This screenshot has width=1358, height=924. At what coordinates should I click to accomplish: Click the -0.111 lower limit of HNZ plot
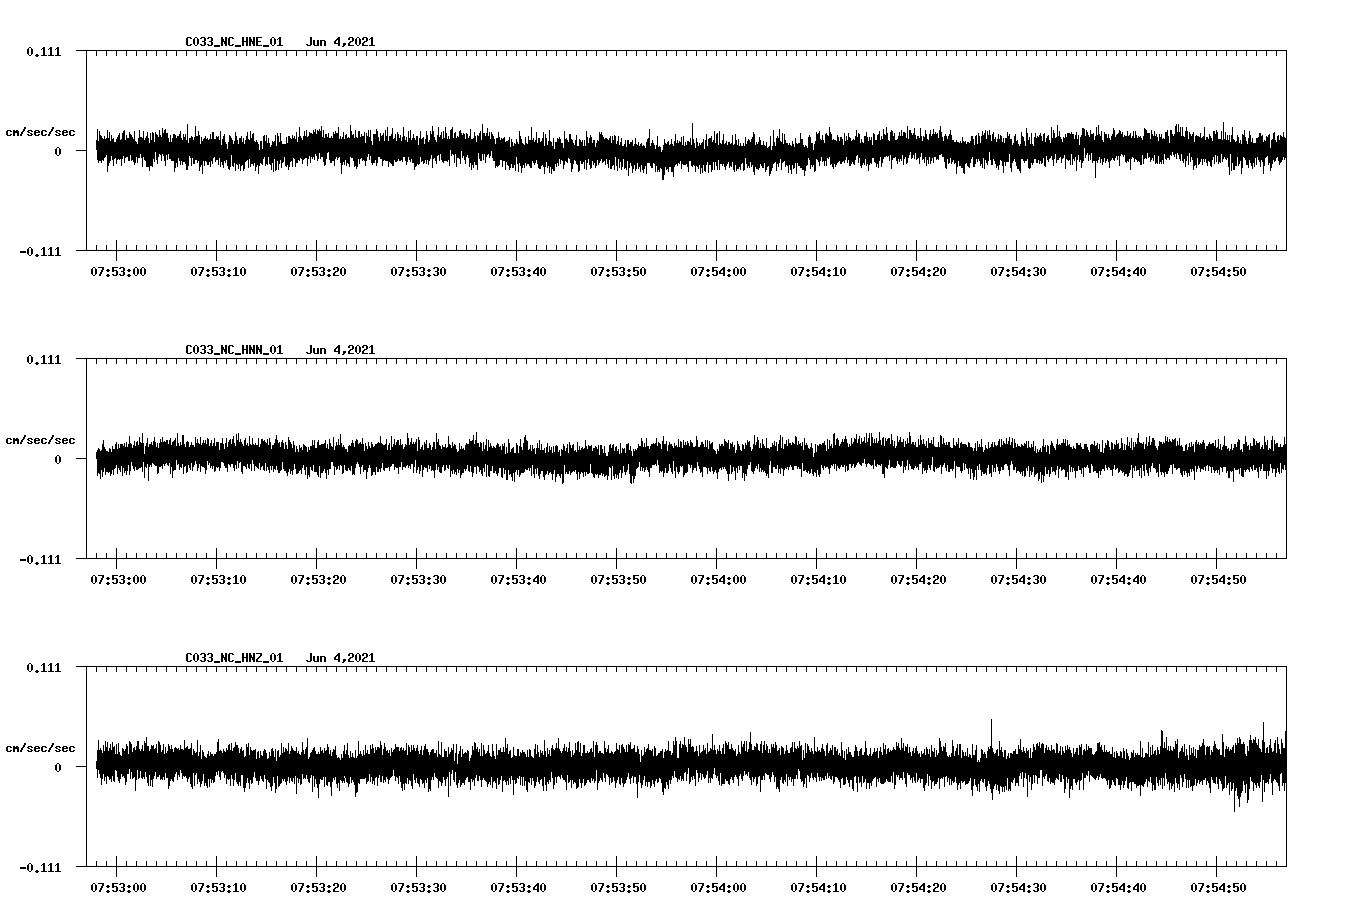click(x=40, y=867)
